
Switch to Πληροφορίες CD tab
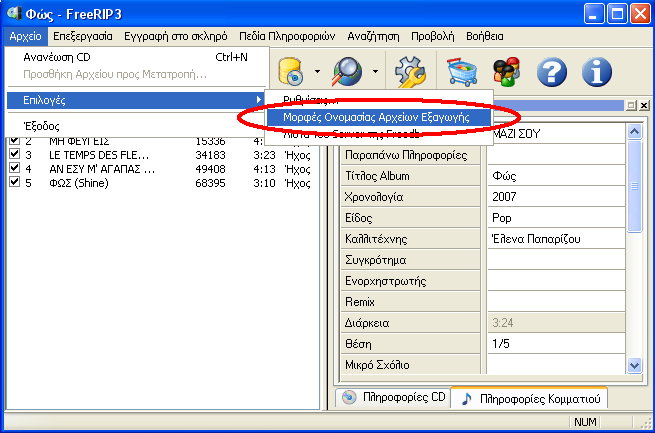click(393, 397)
